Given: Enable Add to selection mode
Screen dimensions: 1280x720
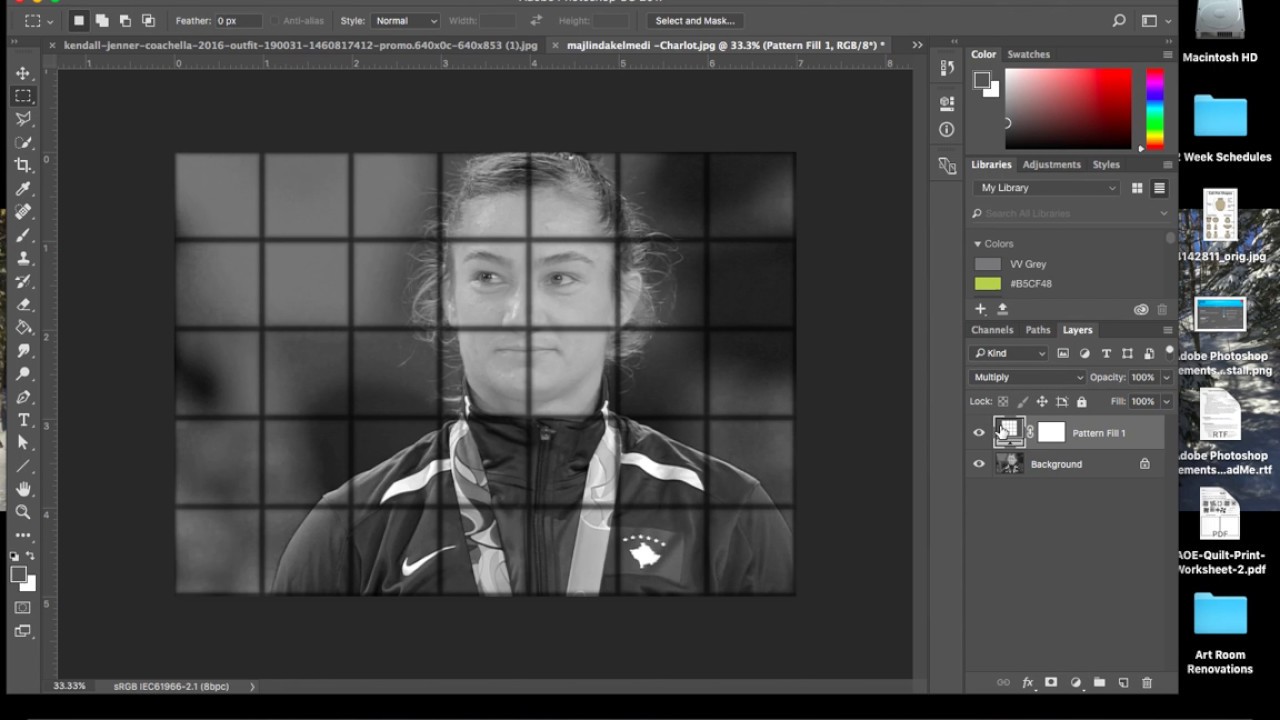Looking at the screenshot, I should 102,20.
